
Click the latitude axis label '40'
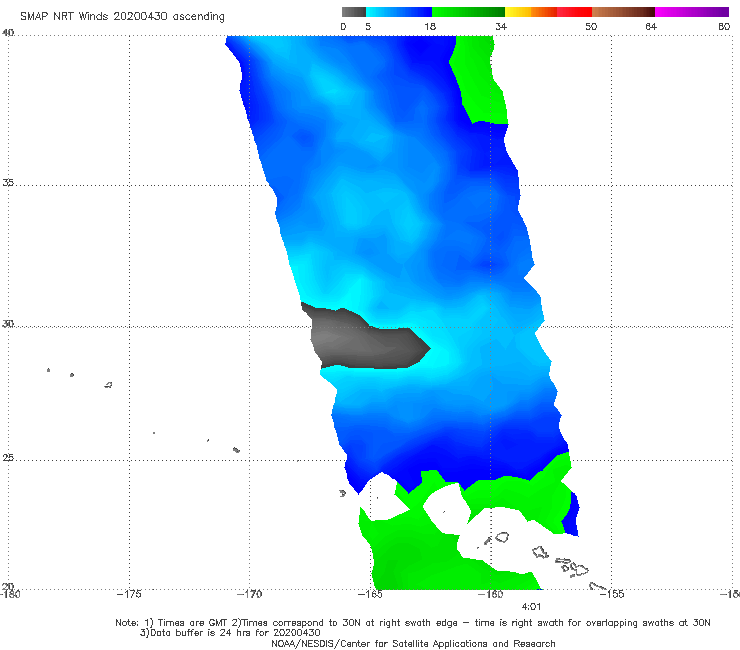pyautogui.click(x=8, y=33)
